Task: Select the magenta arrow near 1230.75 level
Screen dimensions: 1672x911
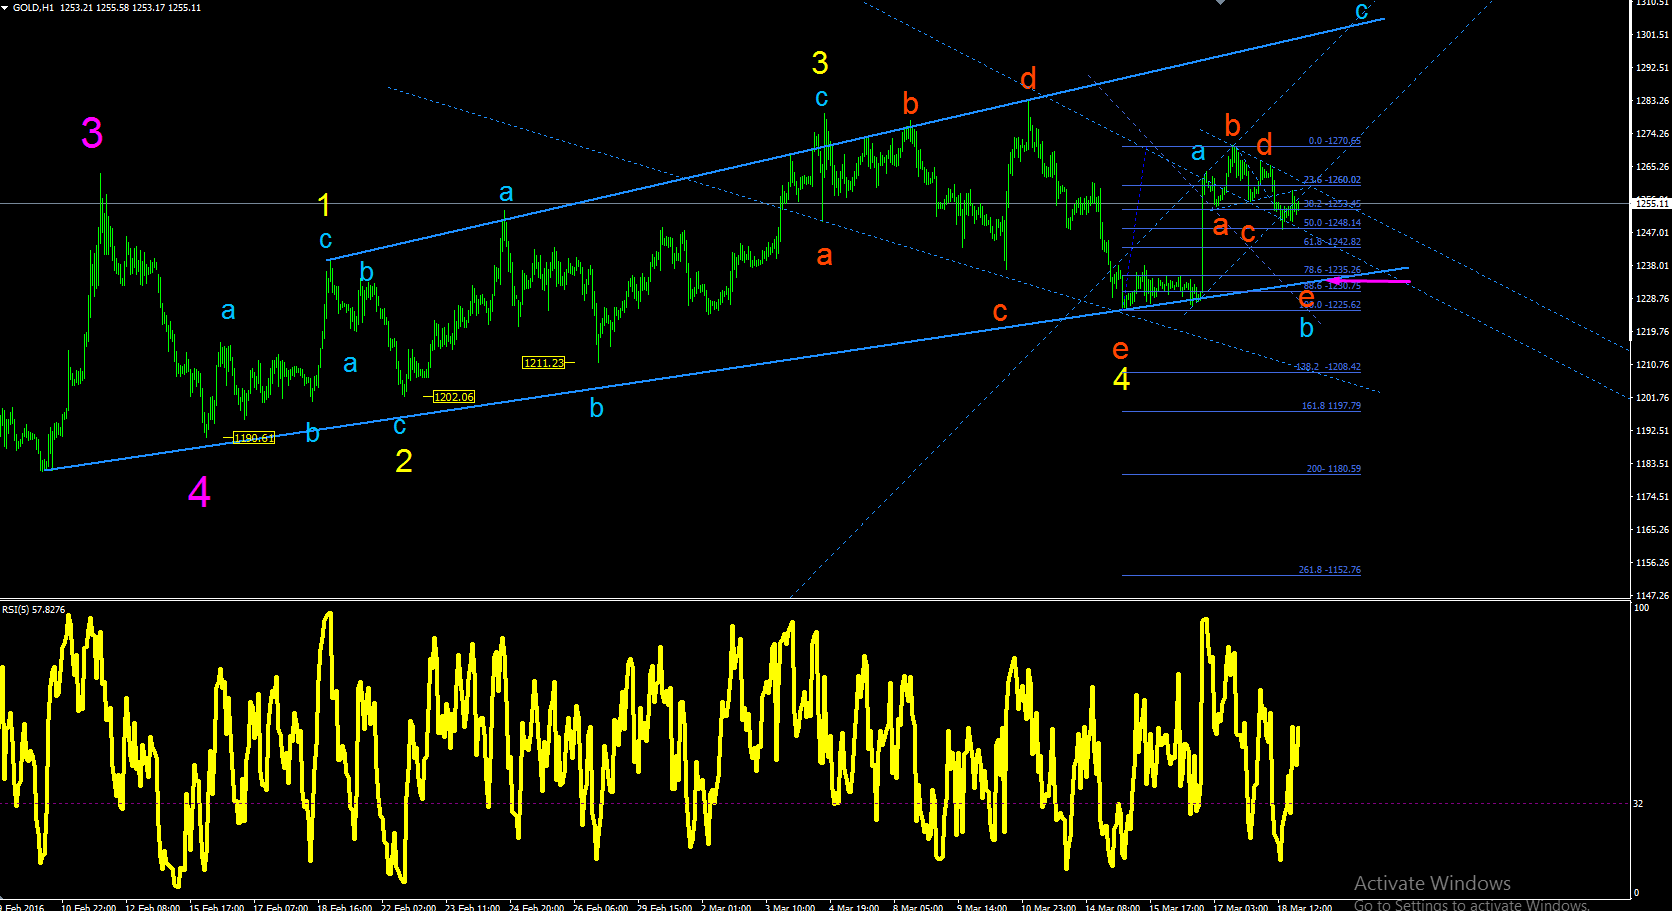Action: pos(1369,281)
